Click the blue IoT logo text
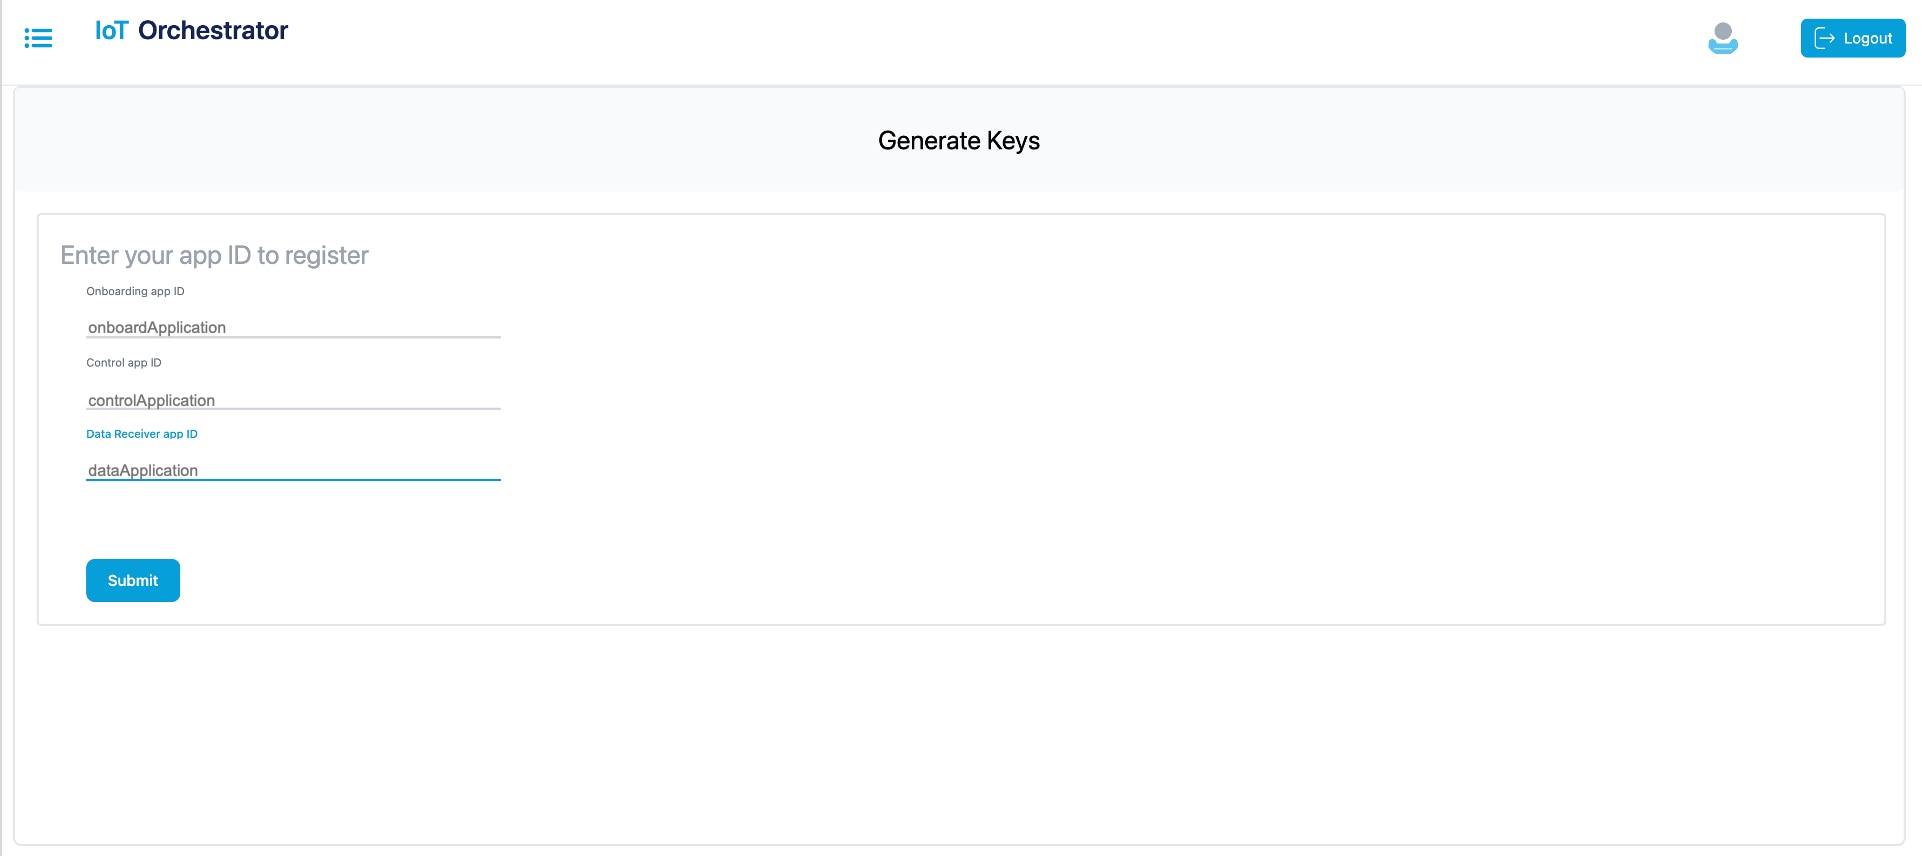Viewport: 1922px width, 856px height. 111,31
